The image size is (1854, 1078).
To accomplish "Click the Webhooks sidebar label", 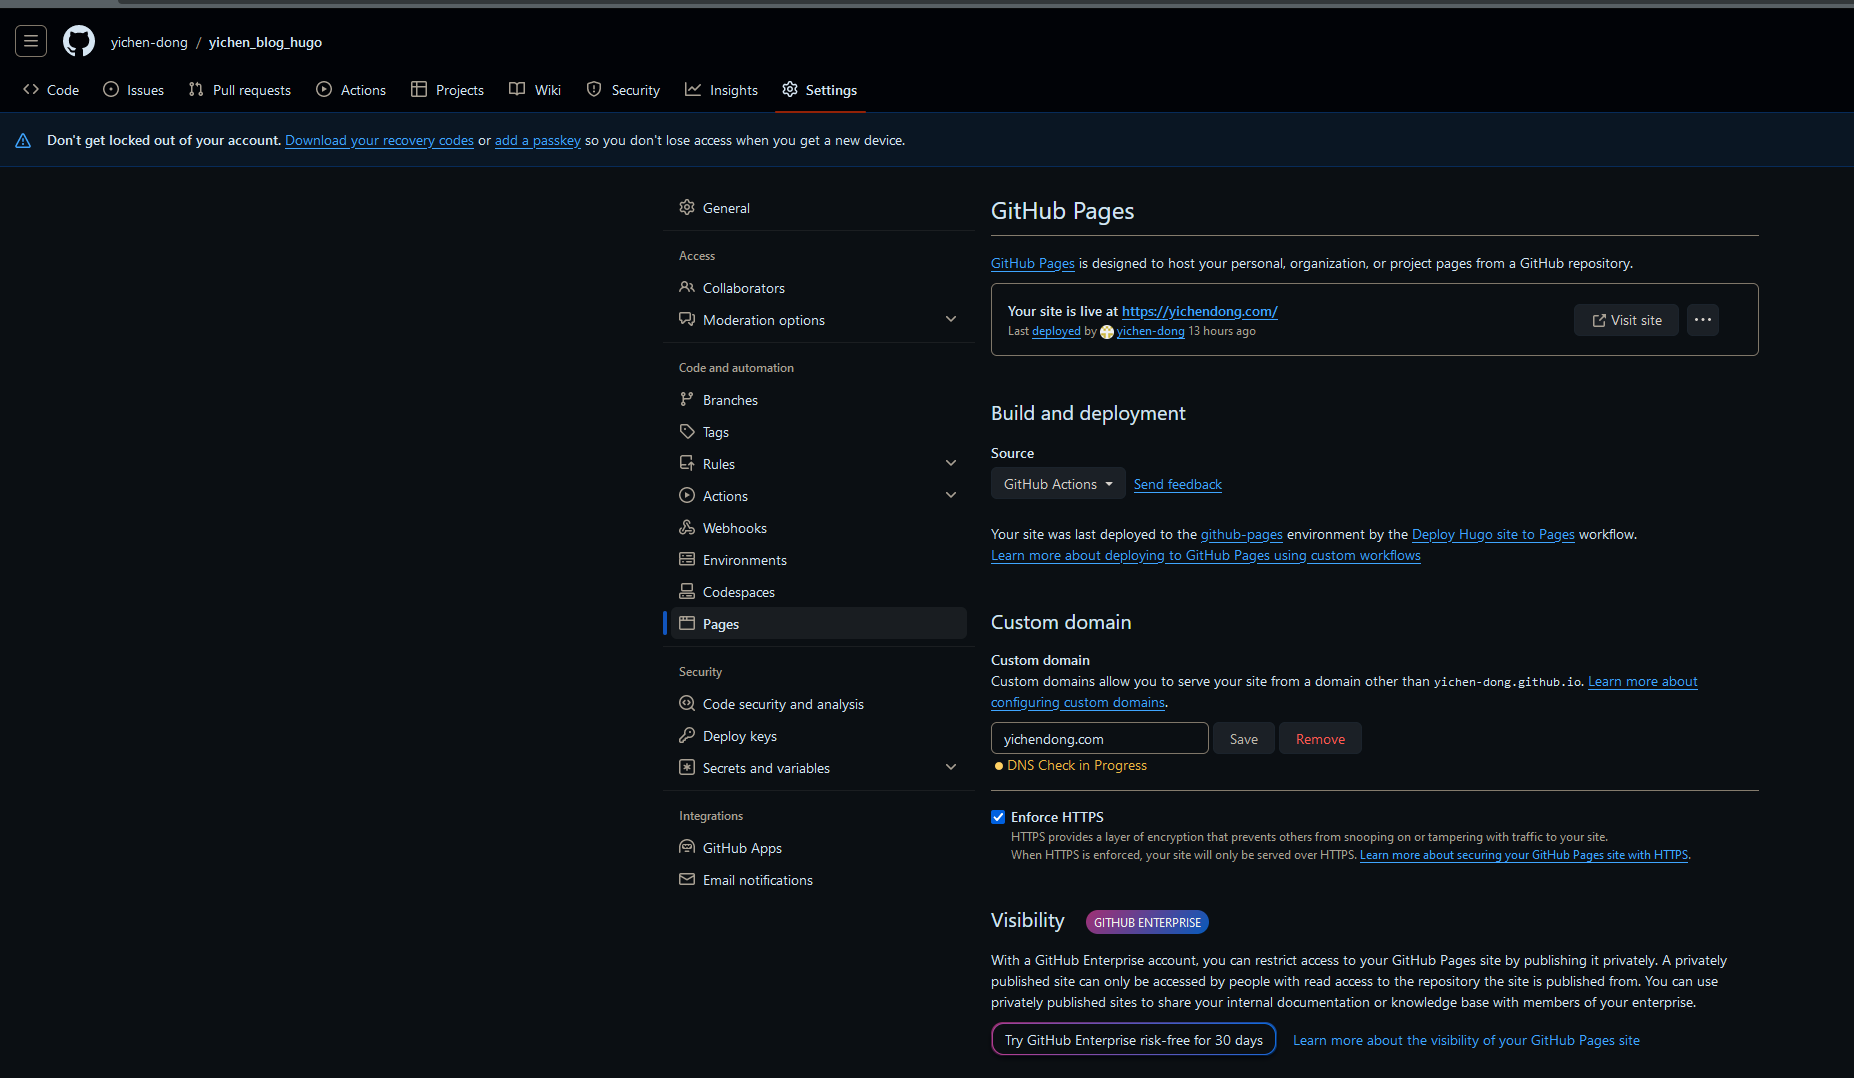I will click(x=735, y=528).
